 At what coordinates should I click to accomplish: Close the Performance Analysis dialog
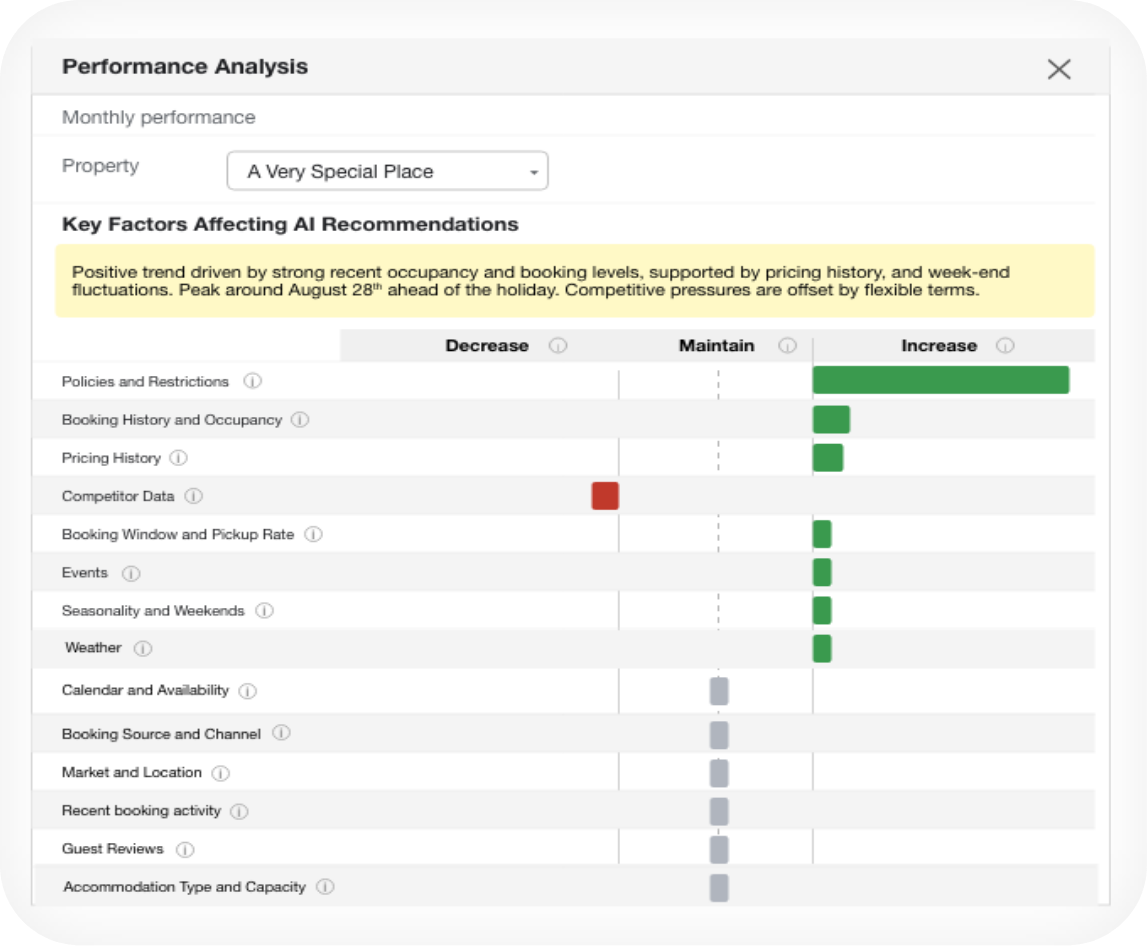[1058, 70]
